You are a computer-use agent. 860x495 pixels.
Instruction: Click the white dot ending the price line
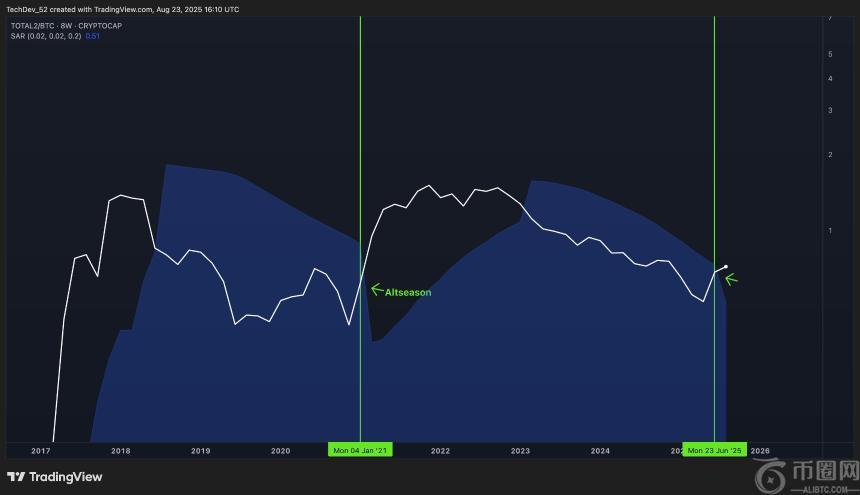(x=726, y=267)
